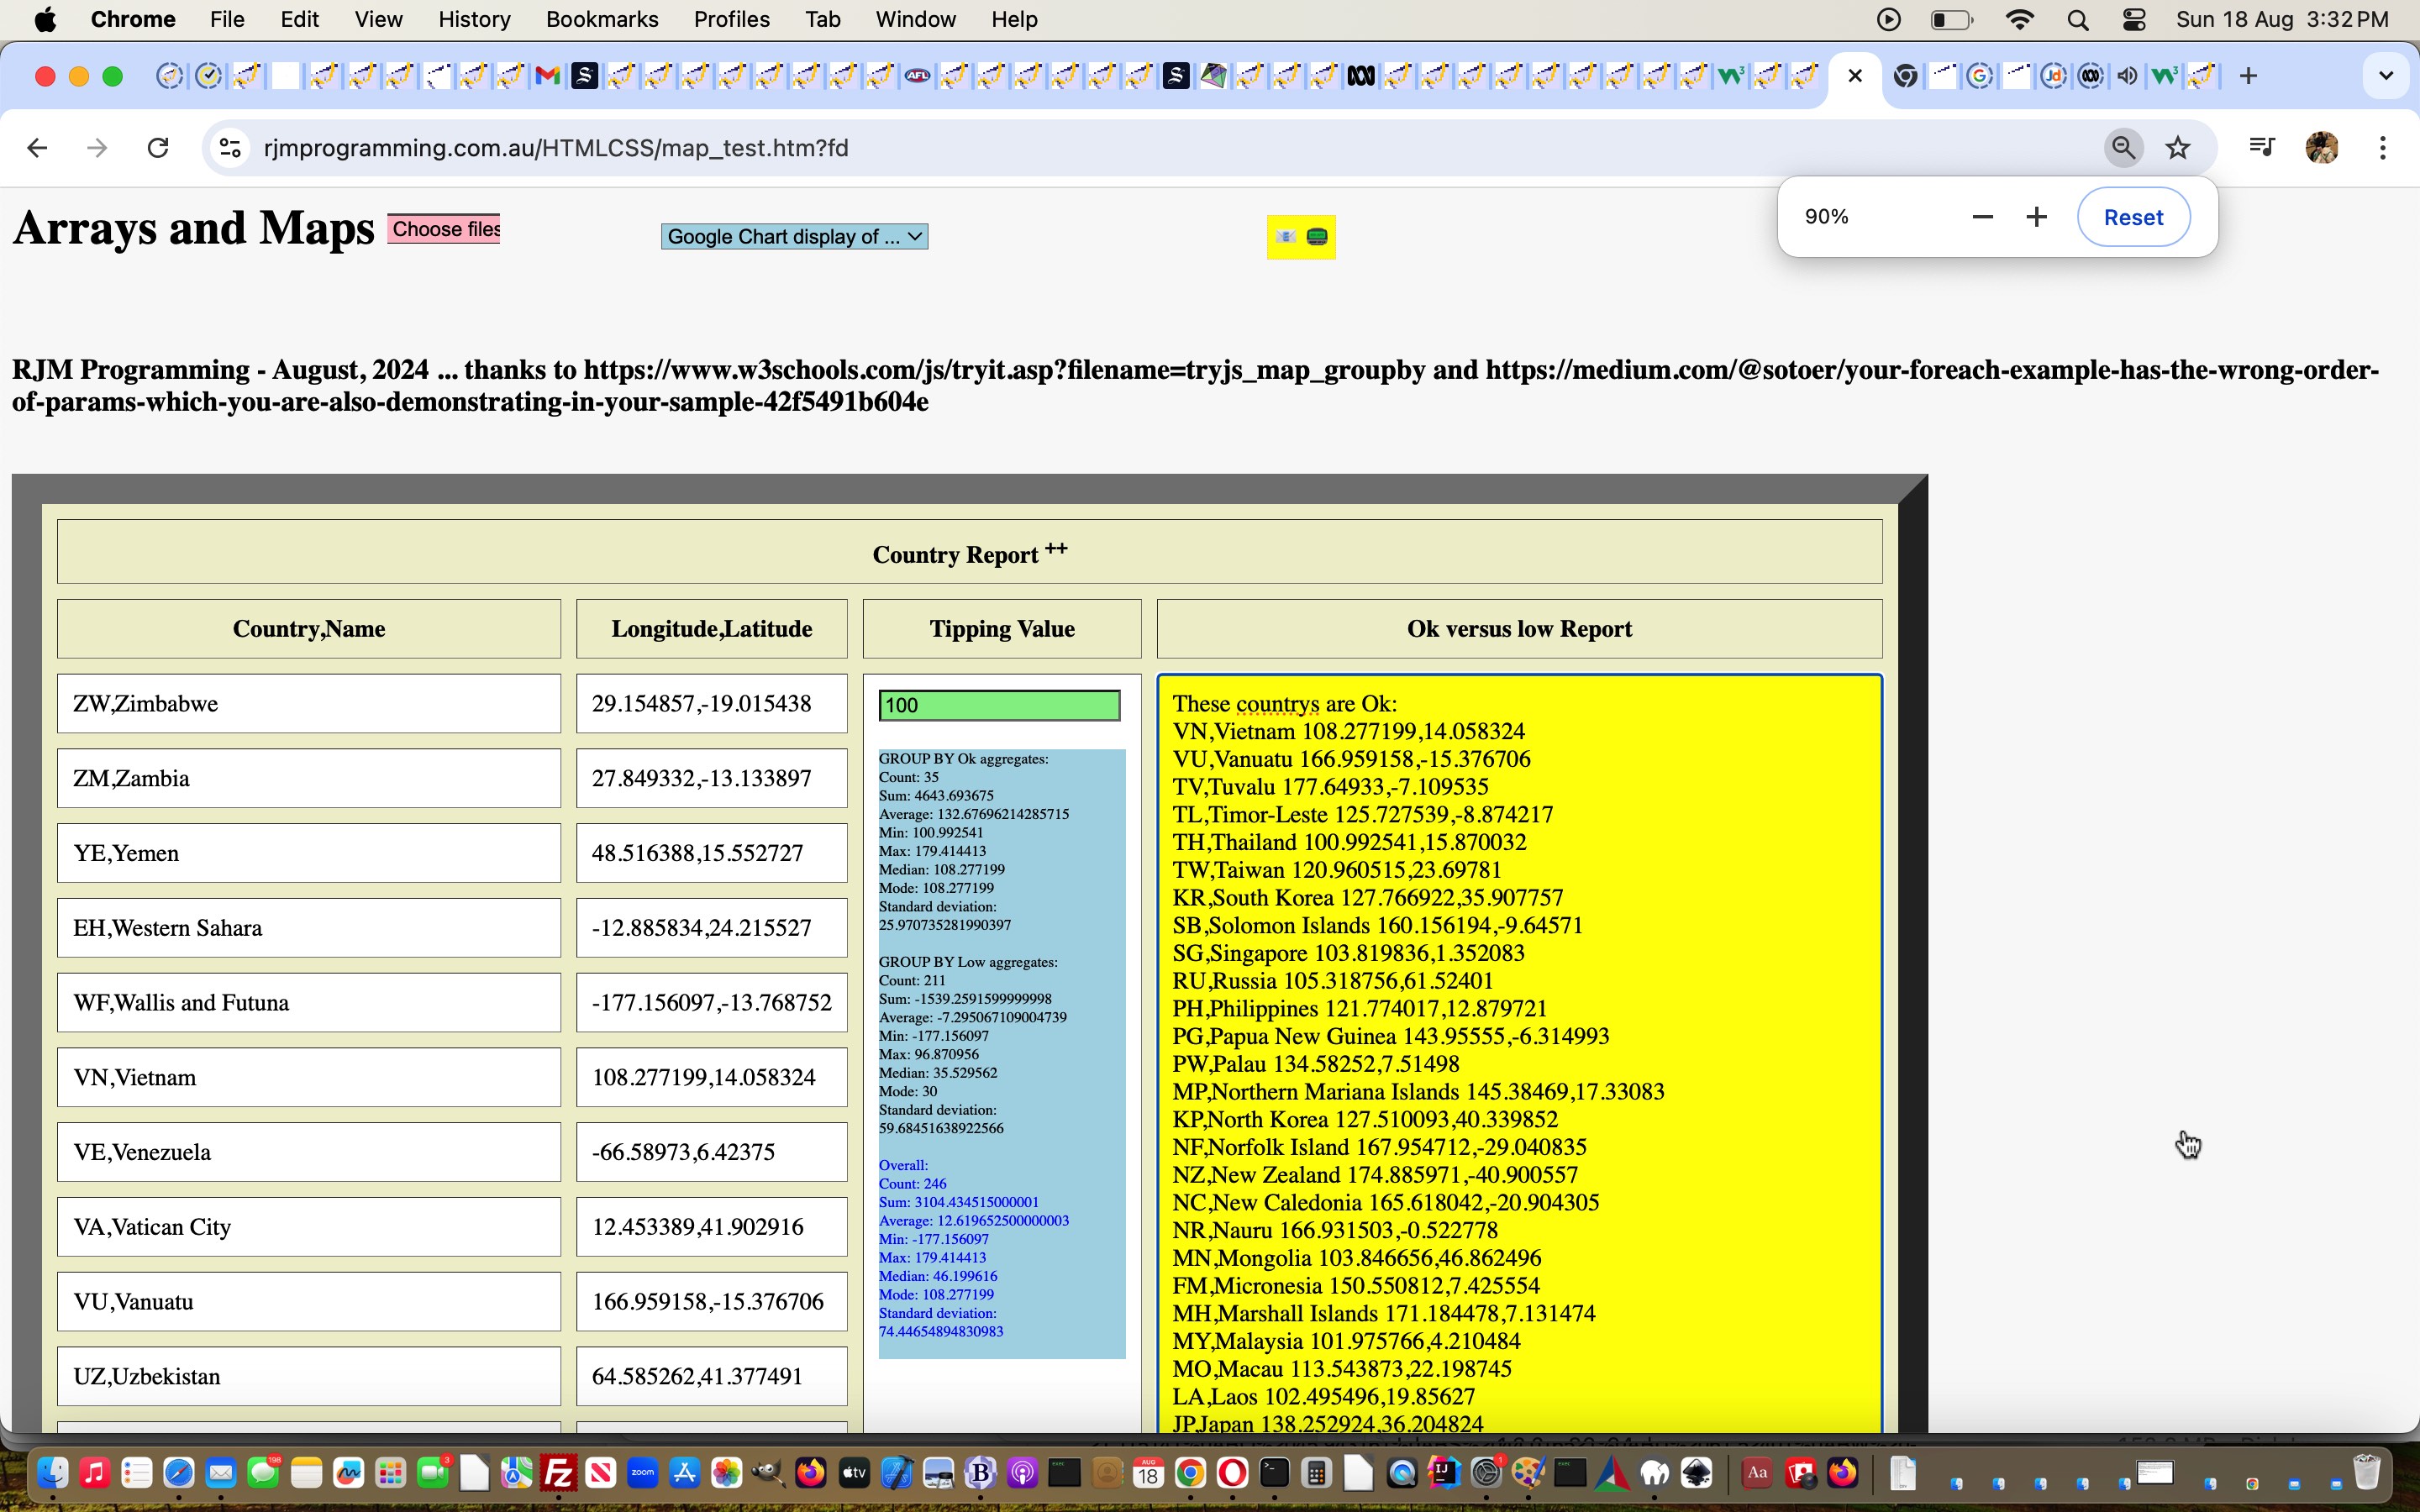2420x1512 pixels.
Task: Open GIMP from the Dock
Action: (769, 1473)
